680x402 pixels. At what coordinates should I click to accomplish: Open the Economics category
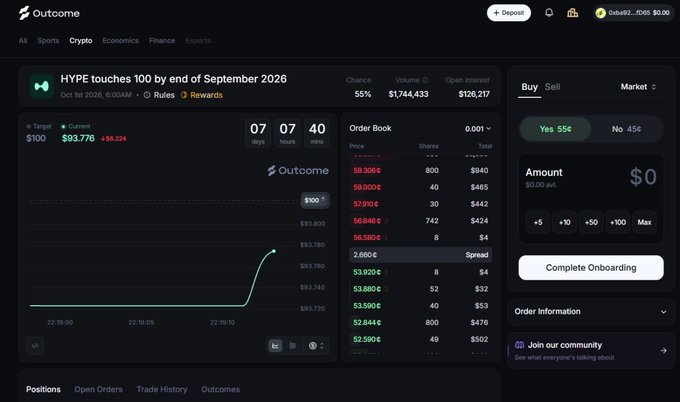point(121,40)
